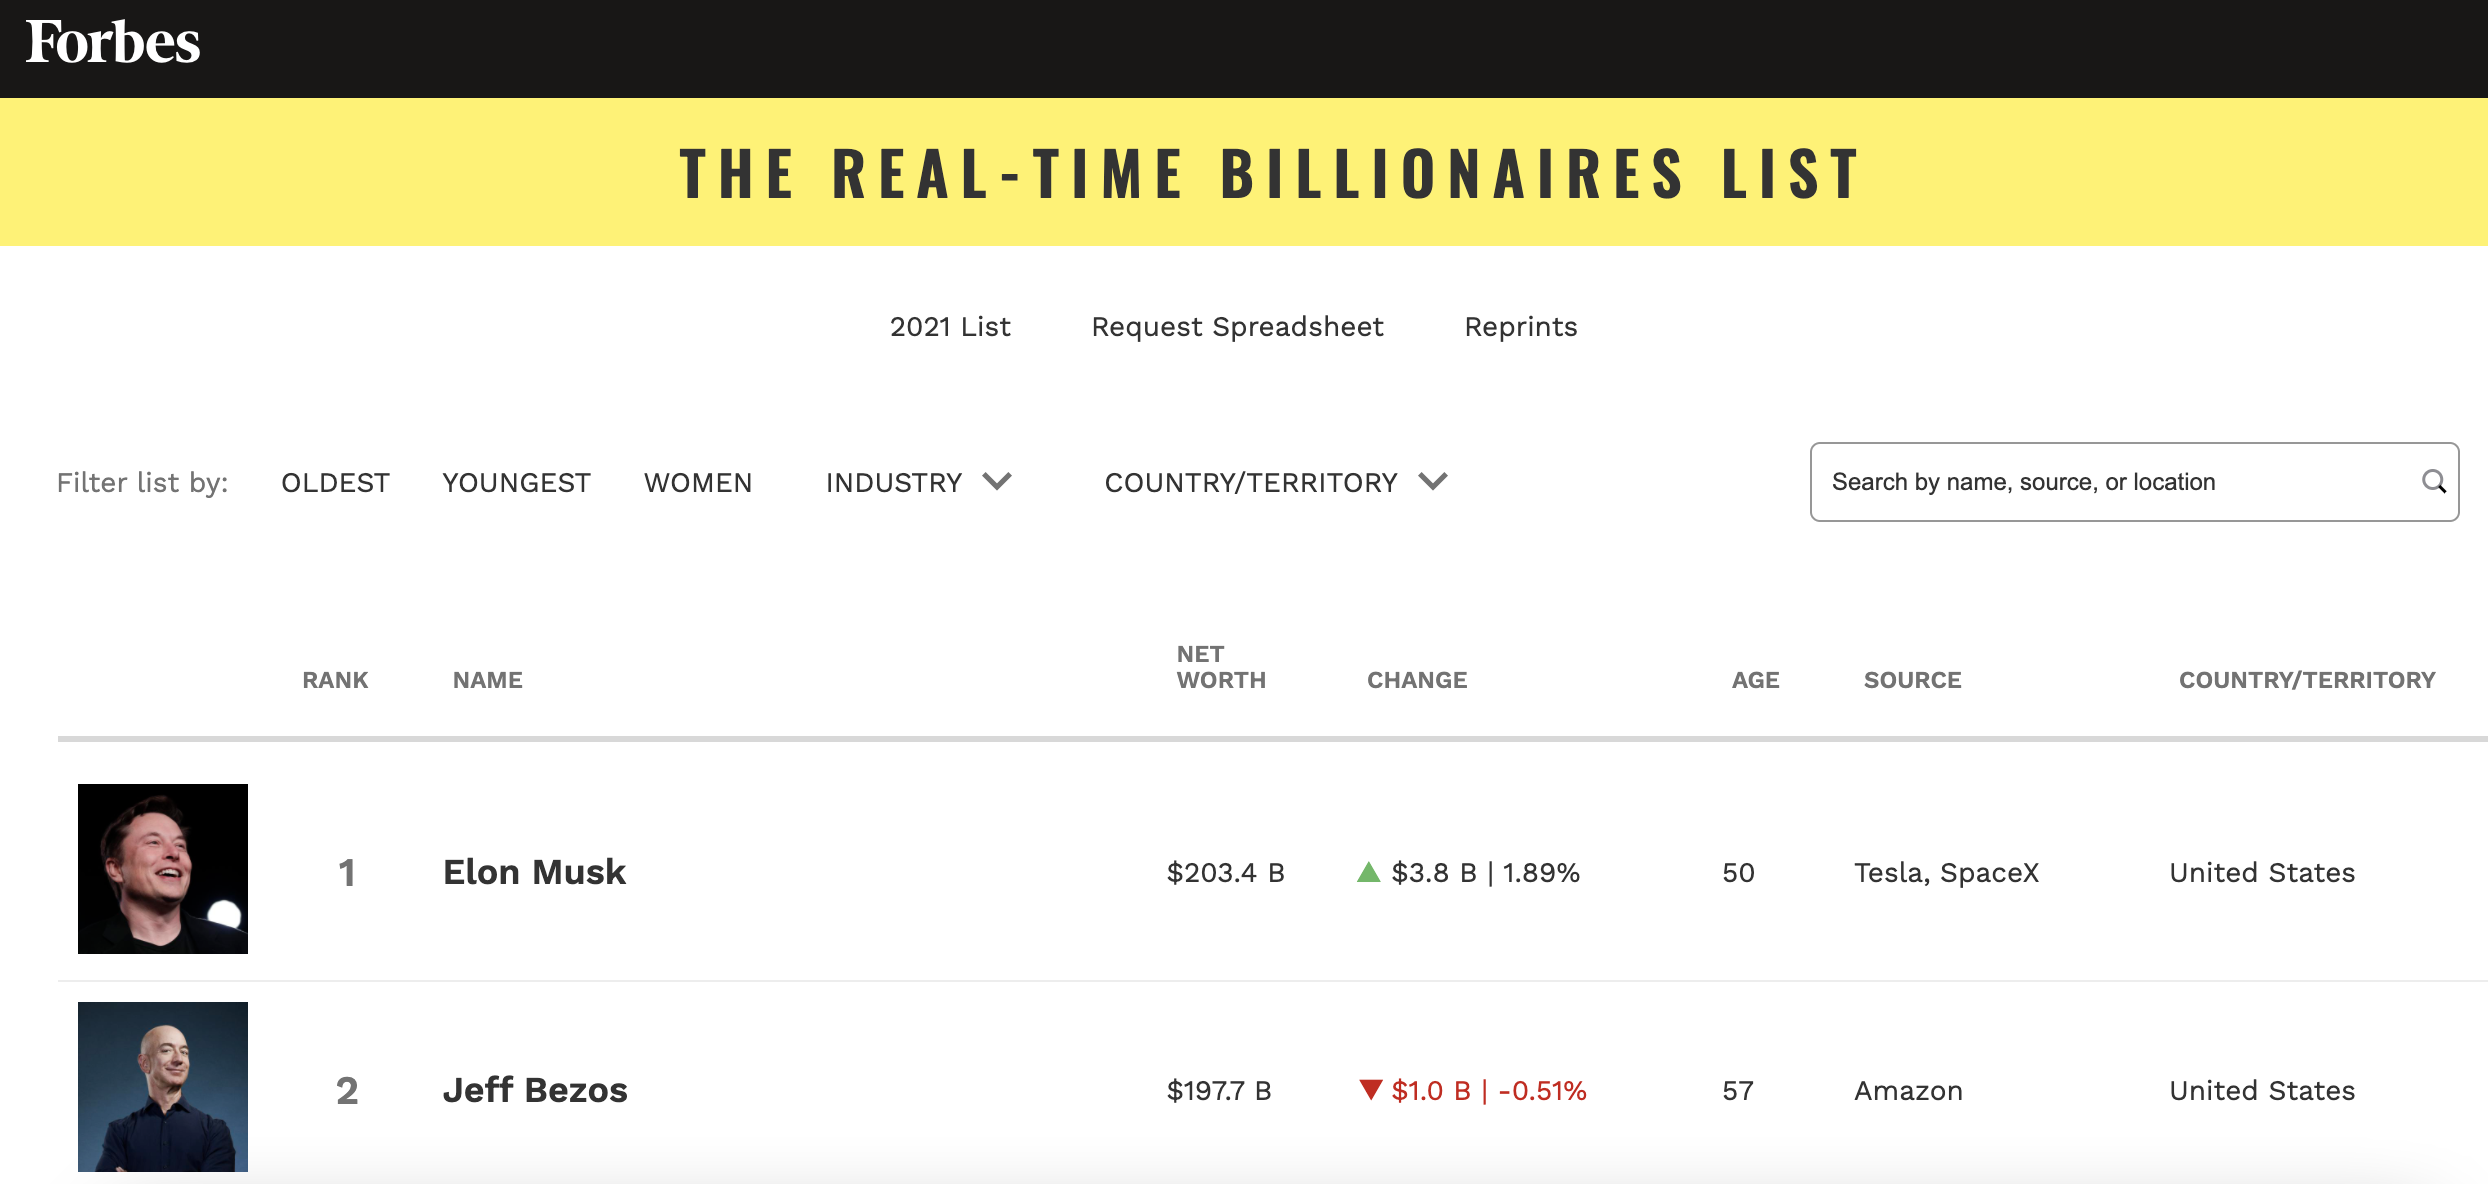Click the green up arrow for Elon Musk
The width and height of the screenshot is (2488, 1184).
pos(1368,872)
